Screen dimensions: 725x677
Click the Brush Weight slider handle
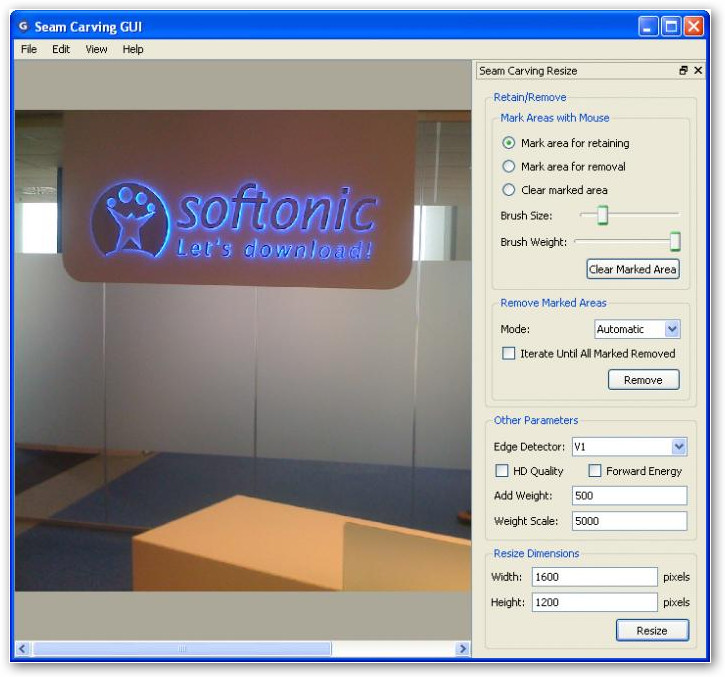675,241
